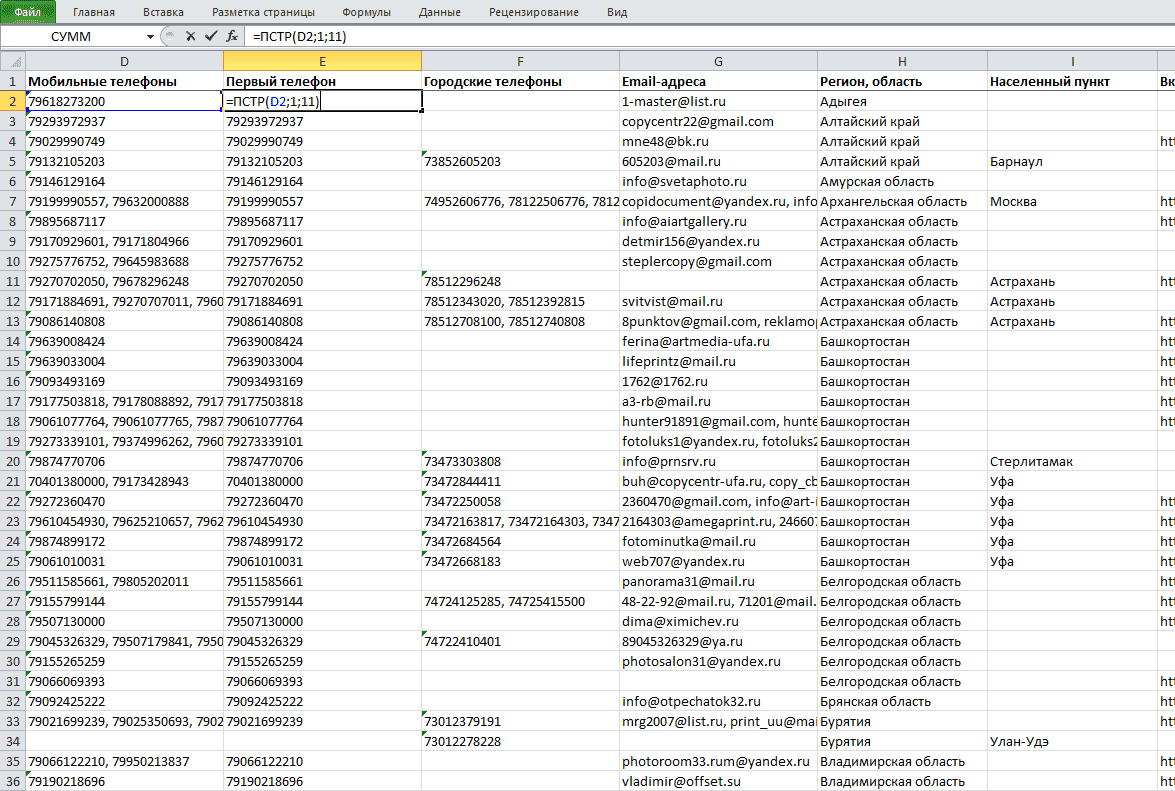
Task: Select column E header
Action: coord(322,61)
